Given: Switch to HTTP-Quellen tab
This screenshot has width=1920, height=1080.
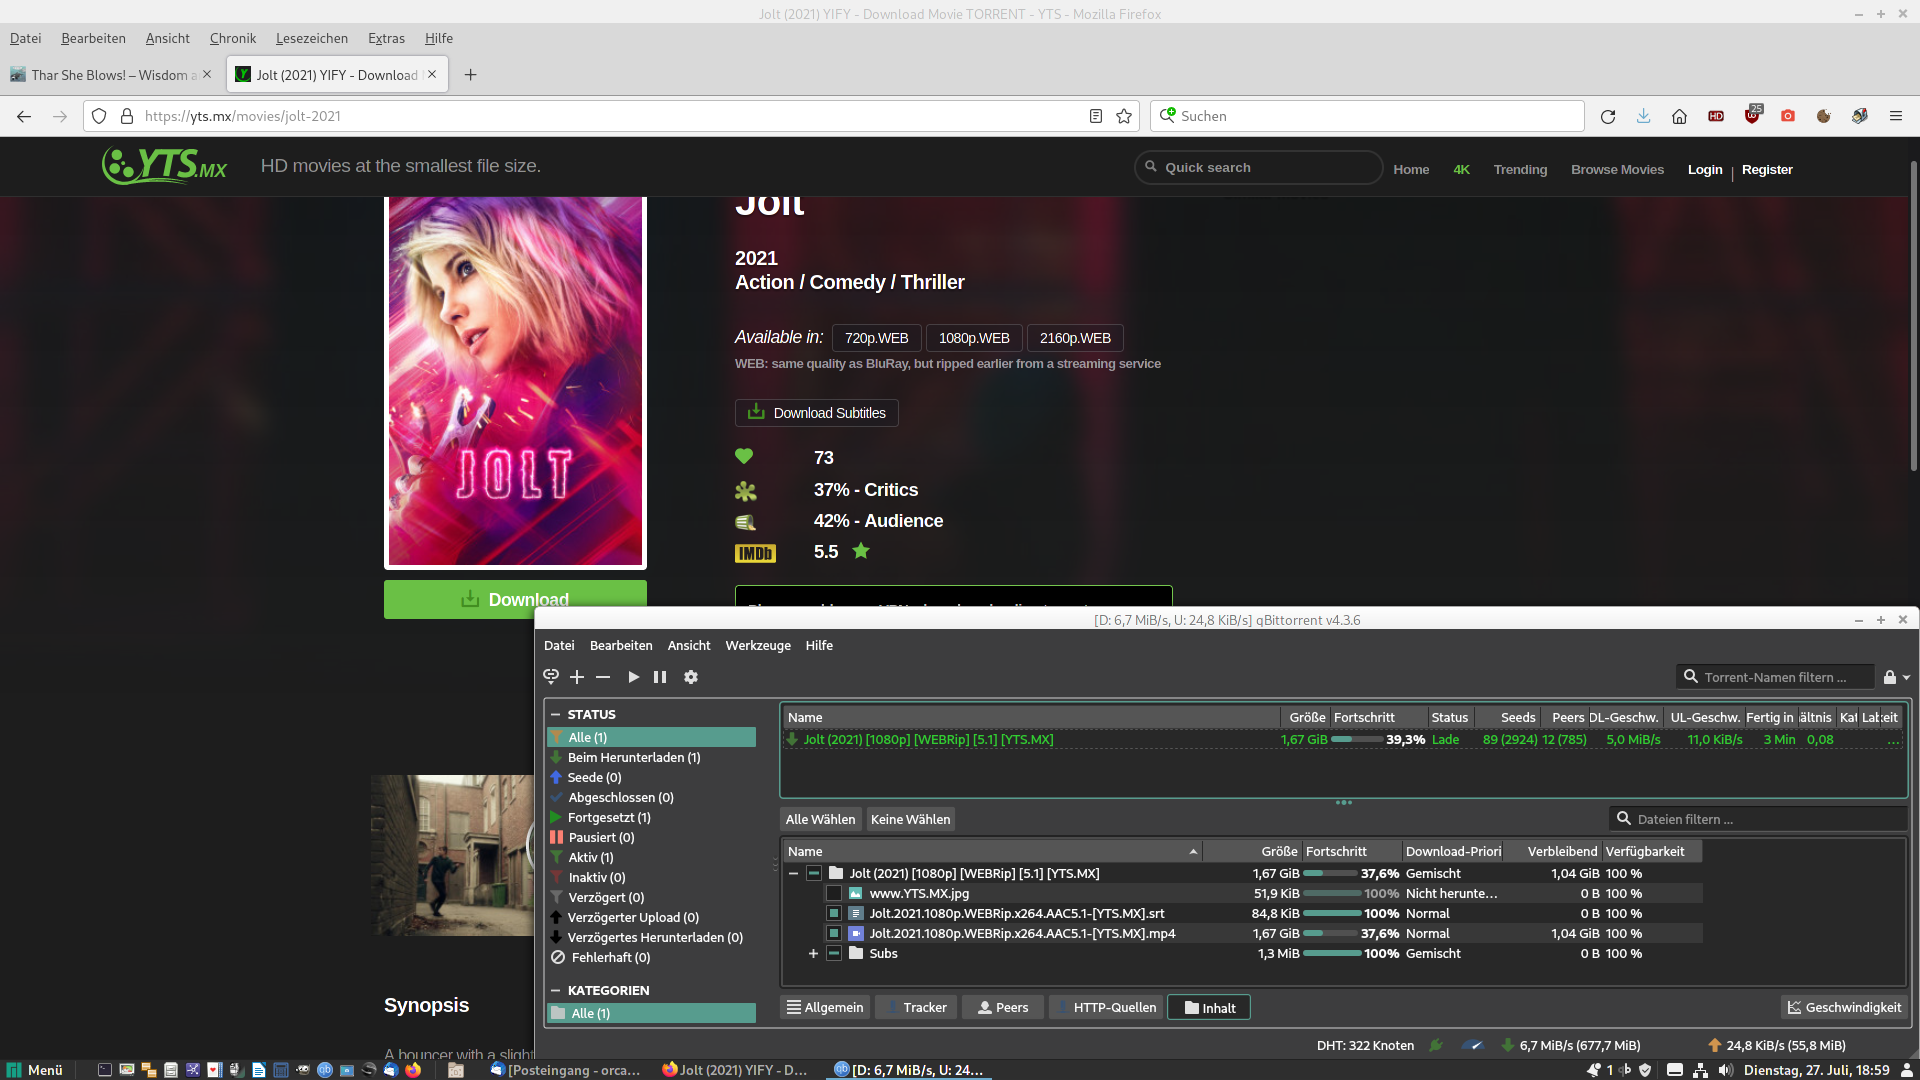Looking at the screenshot, I should pyautogui.click(x=1106, y=1007).
